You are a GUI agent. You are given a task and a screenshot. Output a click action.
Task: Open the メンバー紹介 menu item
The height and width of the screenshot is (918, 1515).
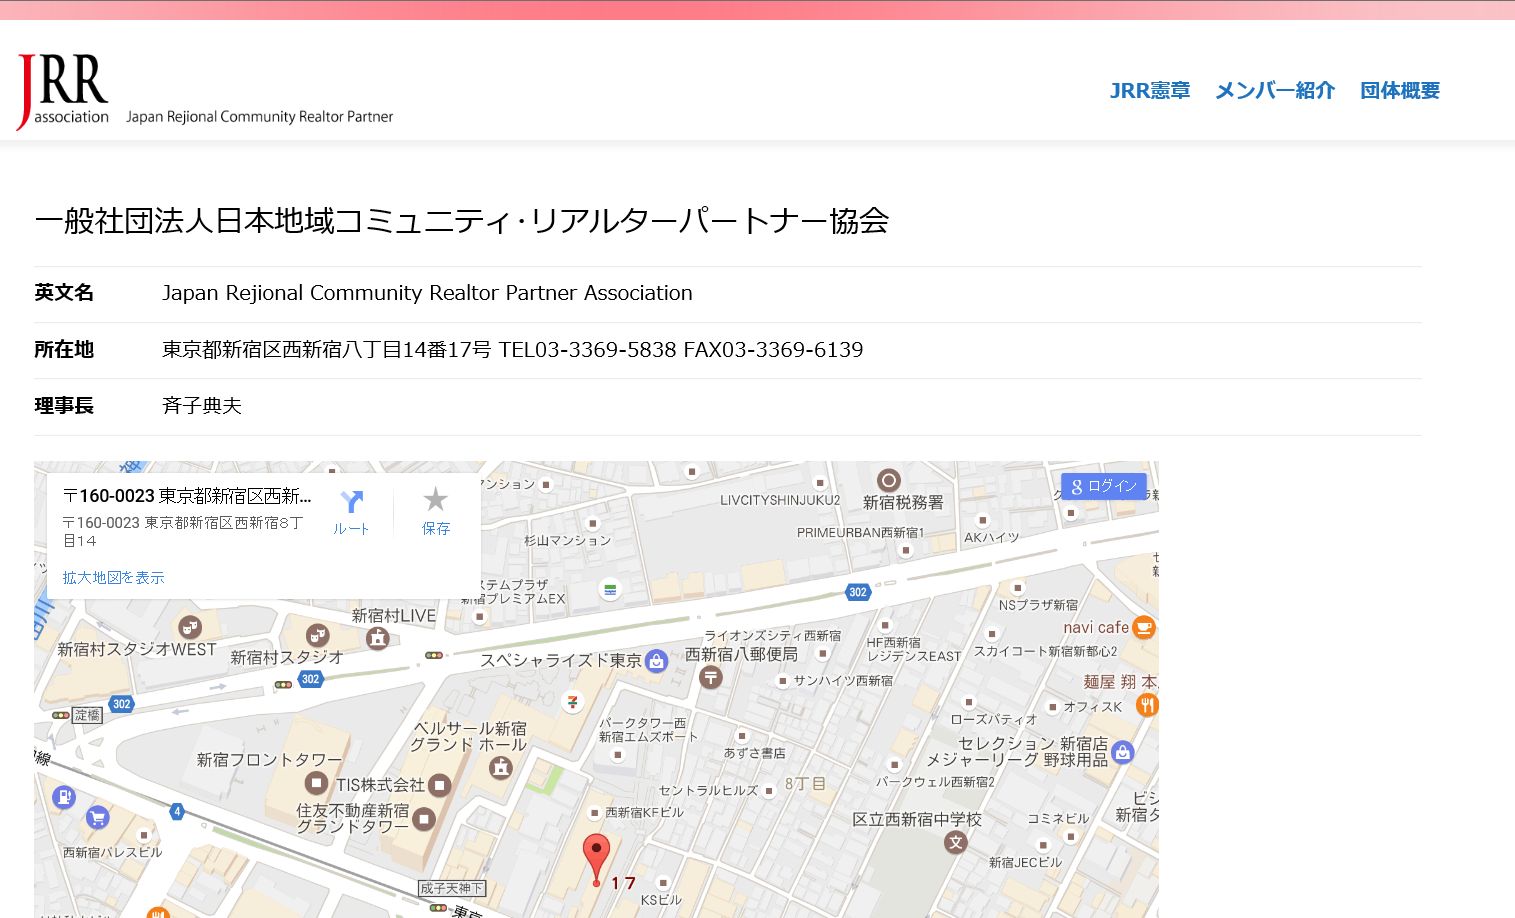[1275, 91]
